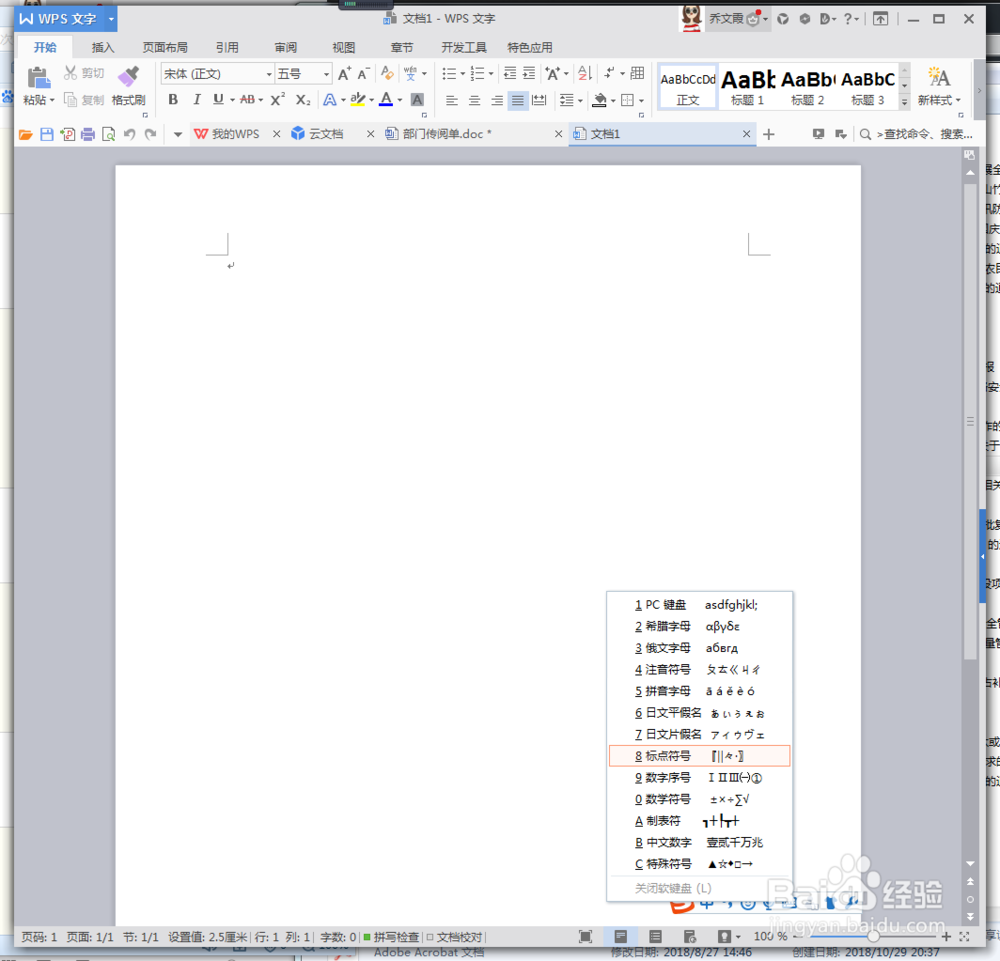Image resolution: width=1000 pixels, height=961 pixels.
Task: Click the Paste icon
Action: click(38, 78)
